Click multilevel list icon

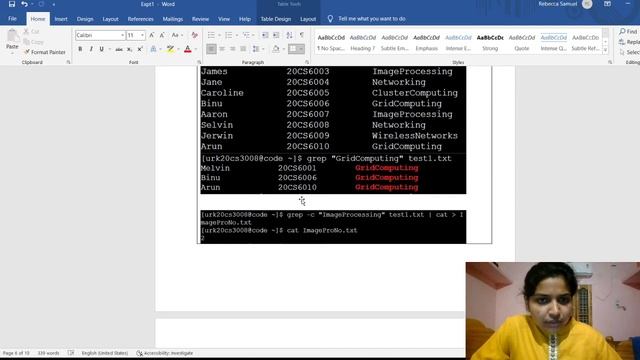[246, 36]
